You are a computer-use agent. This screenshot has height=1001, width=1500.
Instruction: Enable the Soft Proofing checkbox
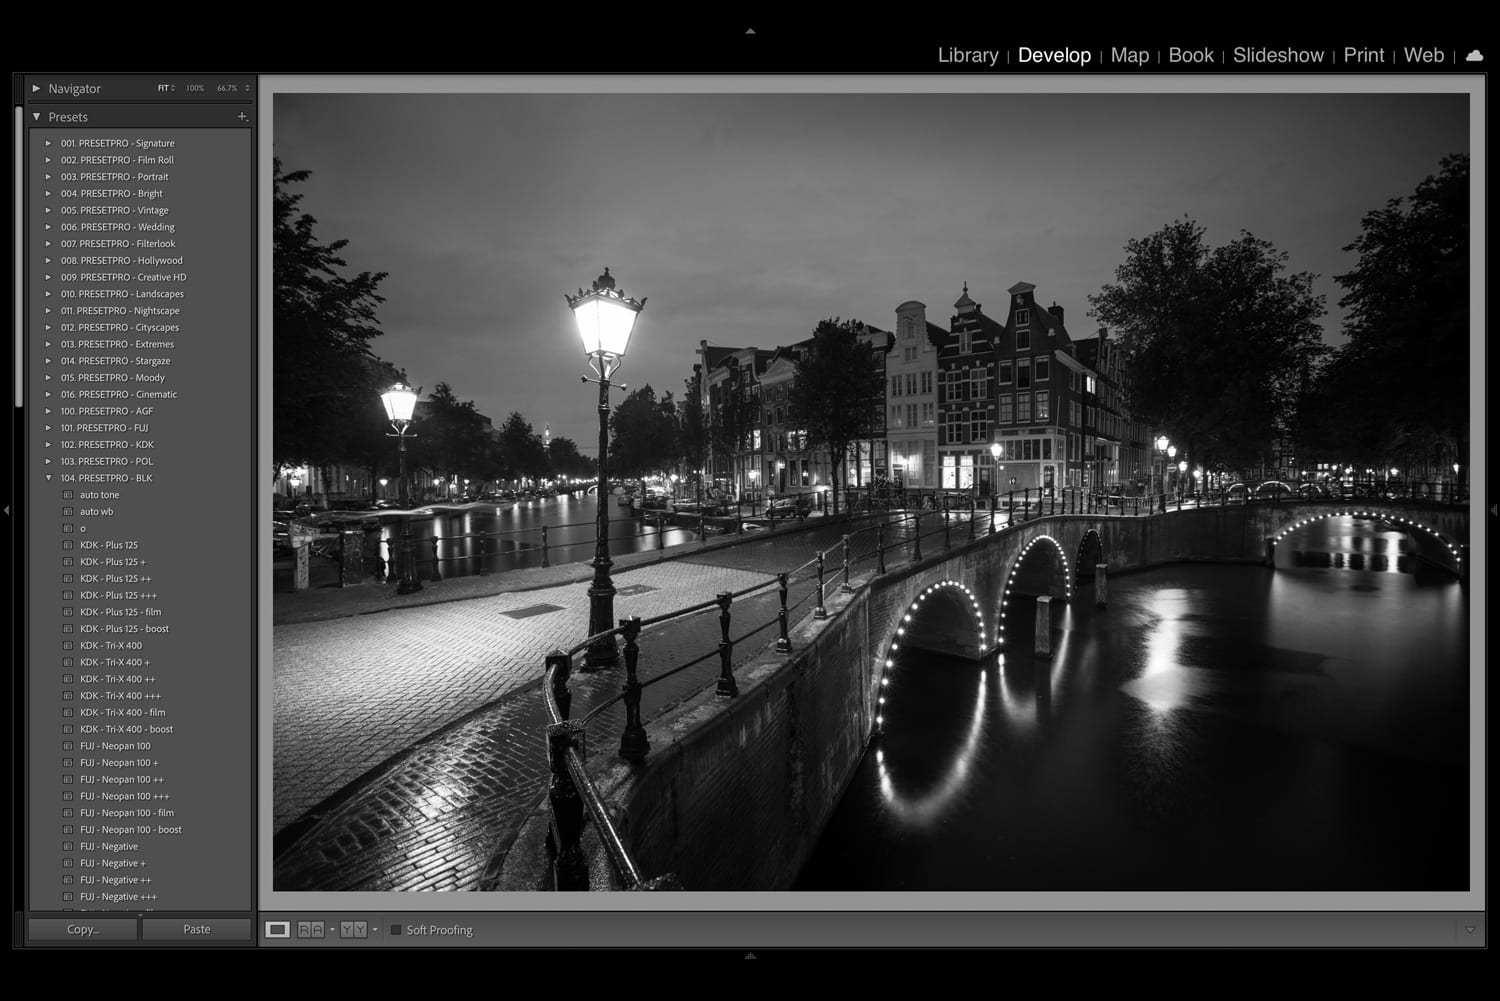pyautogui.click(x=396, y=930)
